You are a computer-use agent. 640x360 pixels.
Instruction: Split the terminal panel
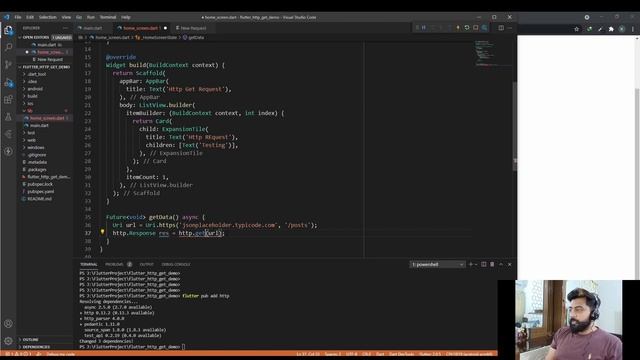coord(484,264)
